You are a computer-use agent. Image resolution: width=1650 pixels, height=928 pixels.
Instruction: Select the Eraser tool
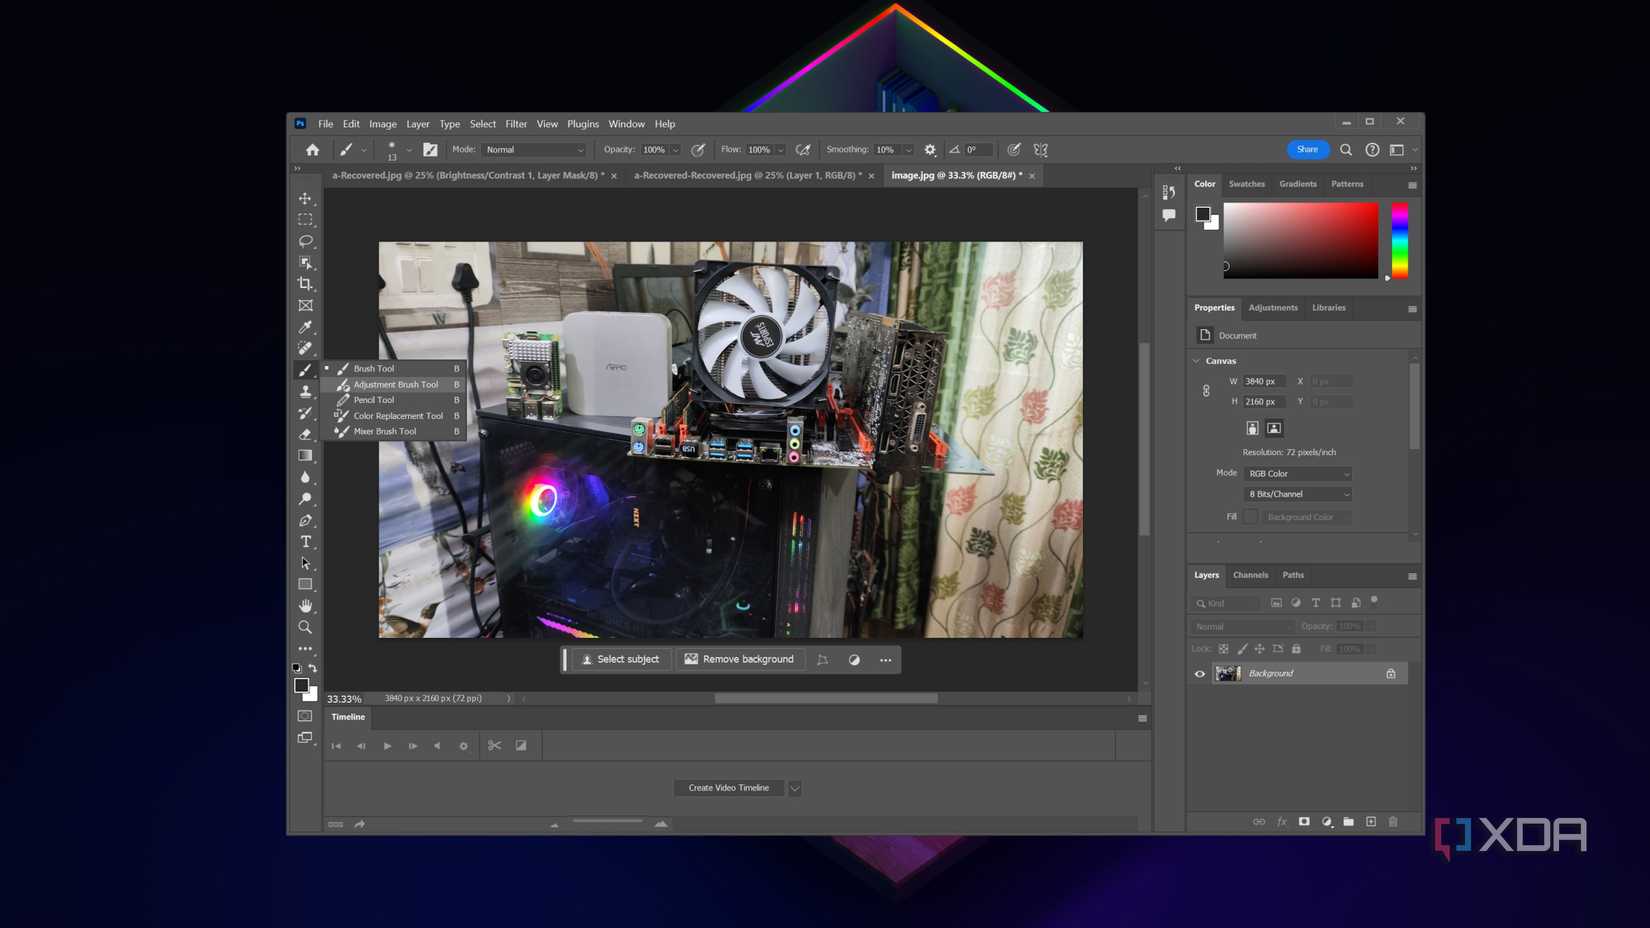coord(305,434)
